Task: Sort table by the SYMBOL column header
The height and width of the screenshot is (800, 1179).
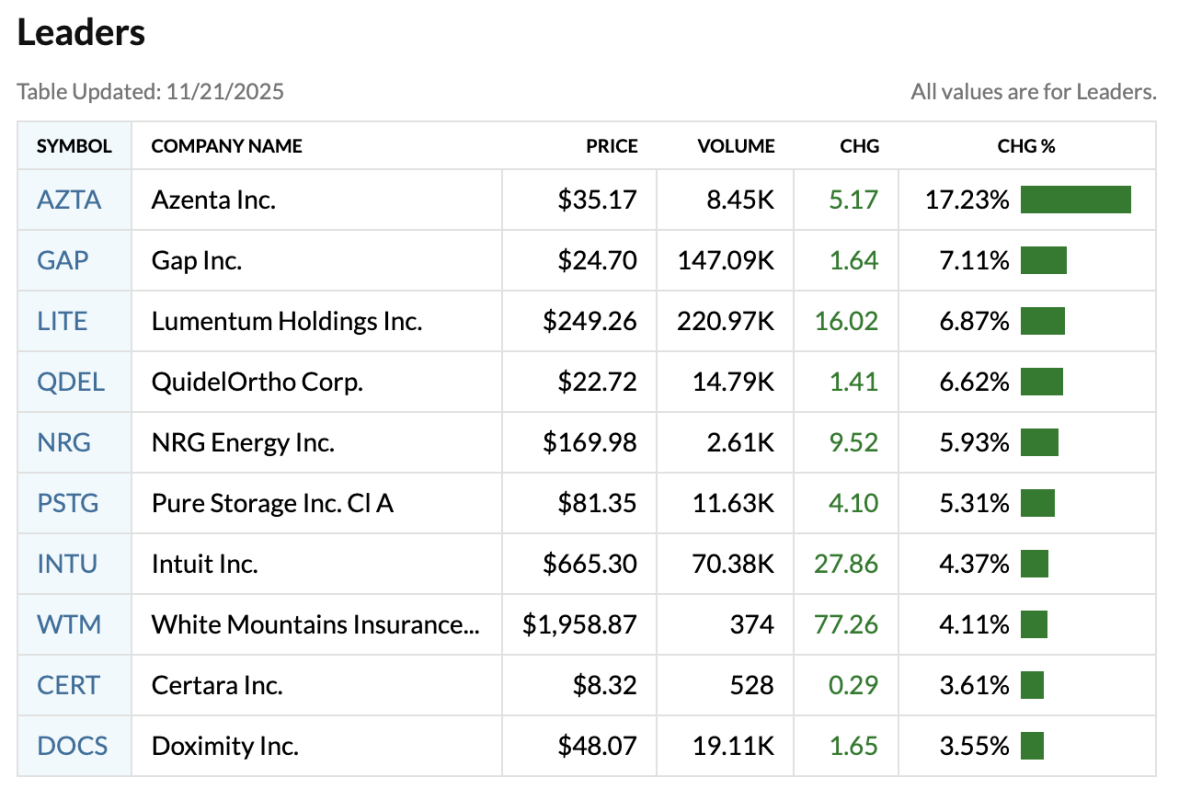Action: [x=74, y=146]
